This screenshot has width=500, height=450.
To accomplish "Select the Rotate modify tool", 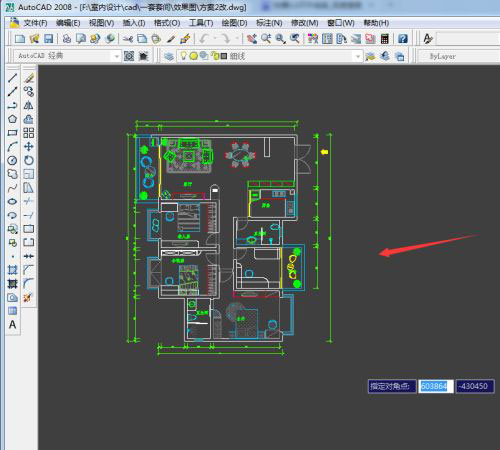I will pyautogui.click(x=29, y=160).
